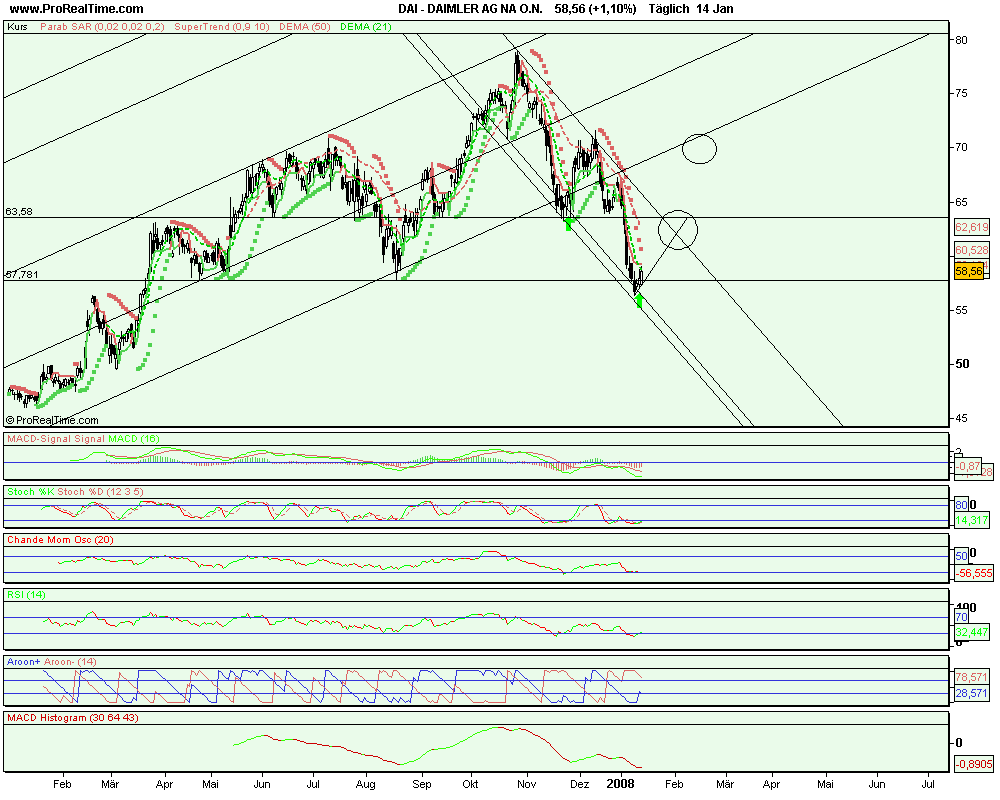Click the 80 stochastic level tag

click(x=961, y=505)
